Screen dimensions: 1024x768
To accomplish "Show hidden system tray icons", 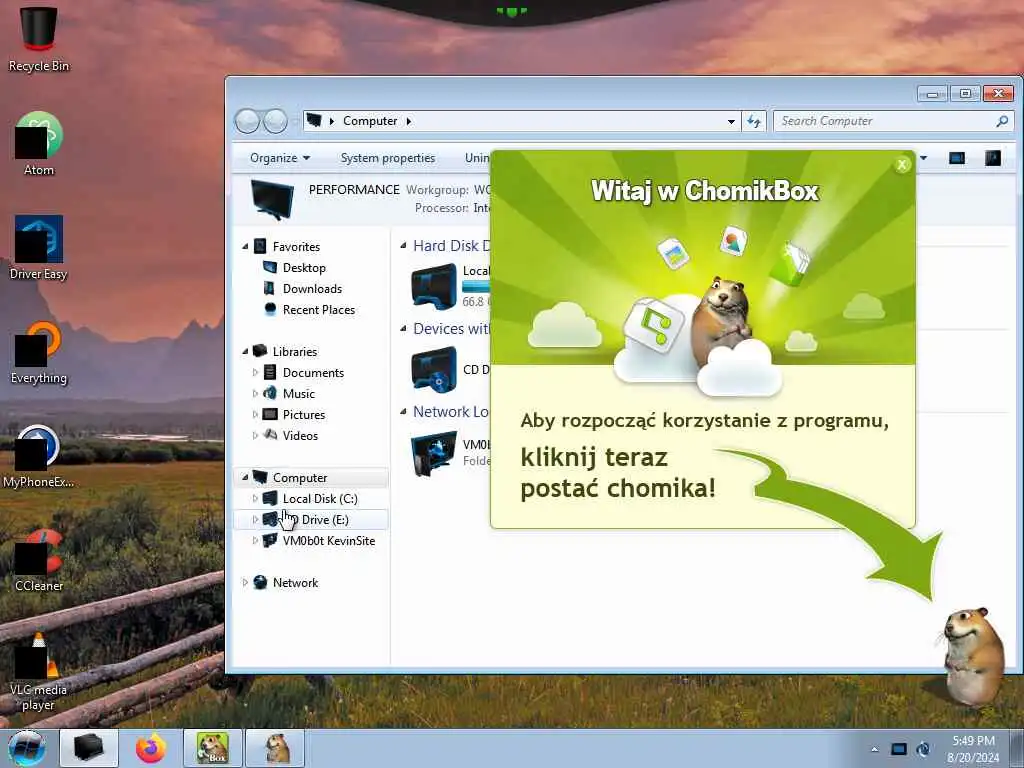I will pos(874,749).
